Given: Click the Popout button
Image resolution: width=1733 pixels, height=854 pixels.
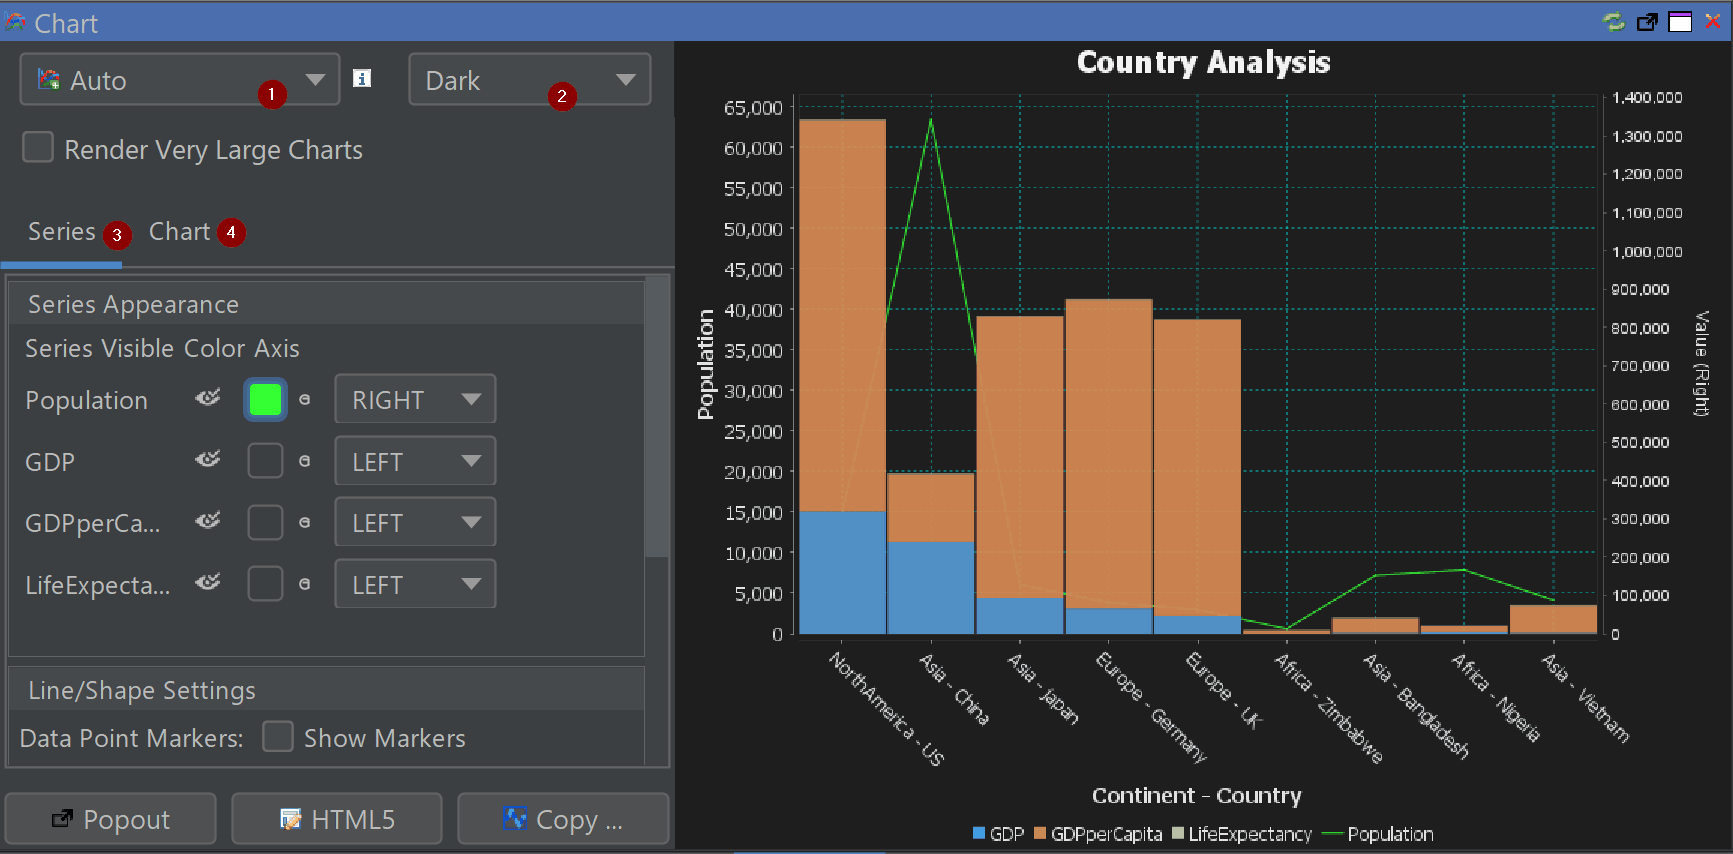Looking at the screenshot, I should [x=111, y=819].
